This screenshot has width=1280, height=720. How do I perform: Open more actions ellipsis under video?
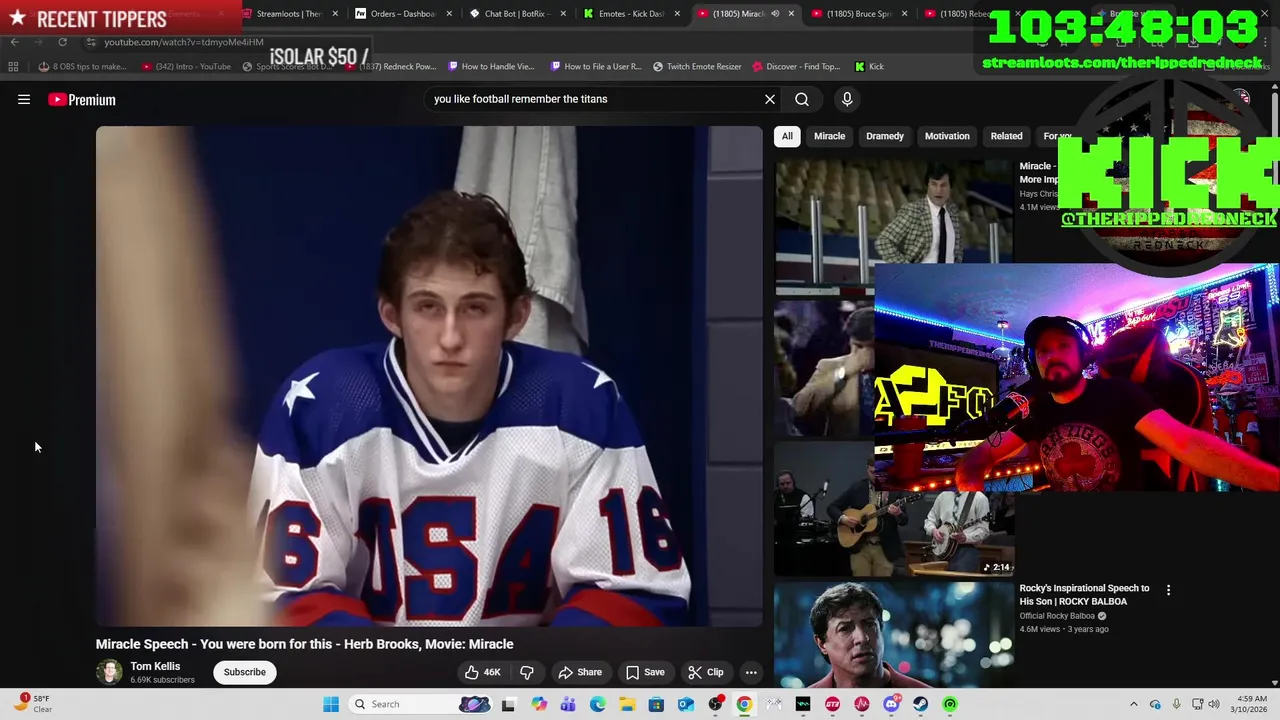[x=751, y=672]
